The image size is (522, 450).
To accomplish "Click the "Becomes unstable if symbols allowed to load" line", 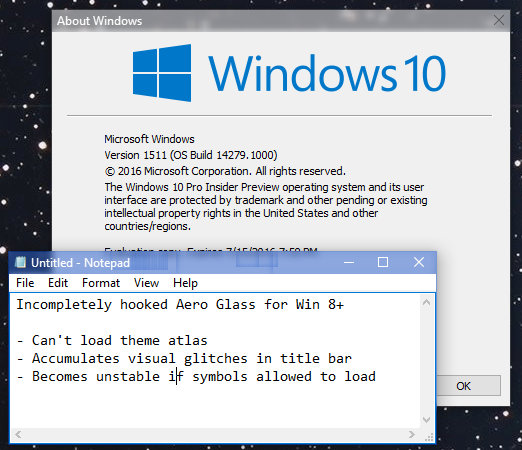I will click(x=196, y=377).
